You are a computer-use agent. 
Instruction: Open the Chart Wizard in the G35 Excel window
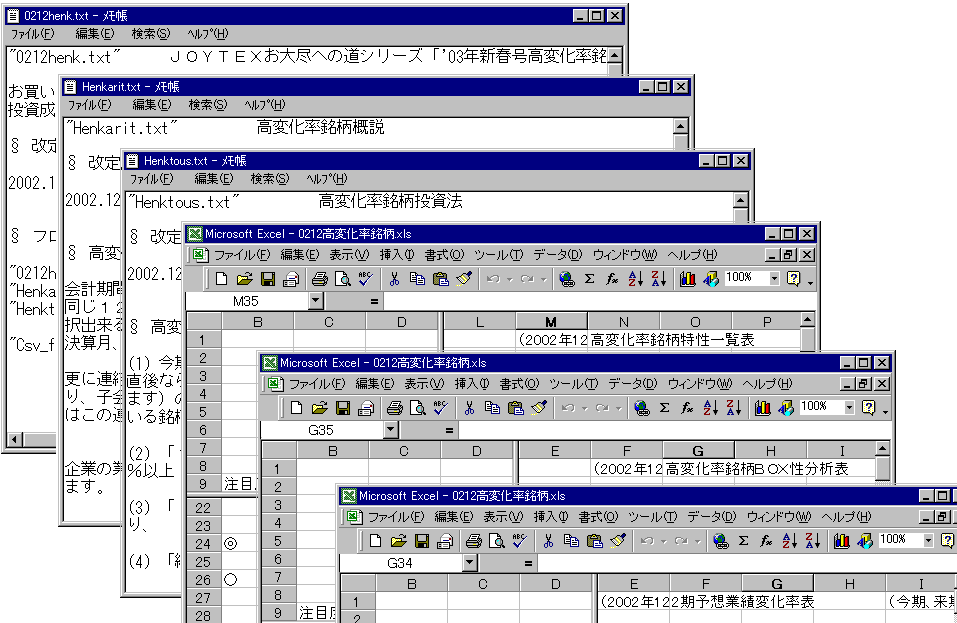[762, 408]
